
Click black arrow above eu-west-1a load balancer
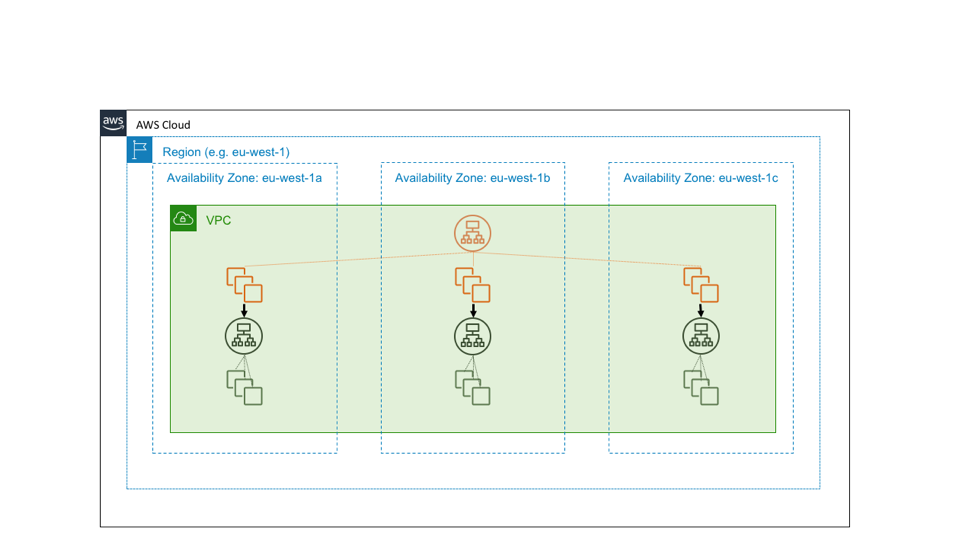coord(244,311)
